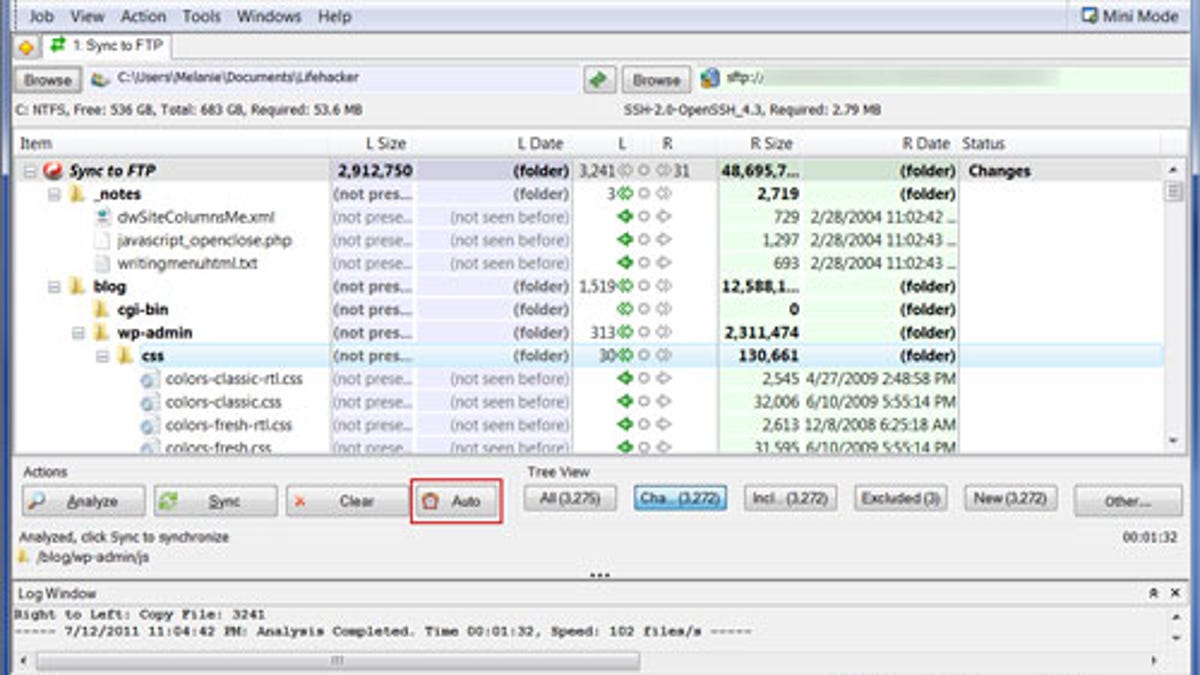Set colors-fresh-rtl.css row to copy right-to-left

point(626,425)
